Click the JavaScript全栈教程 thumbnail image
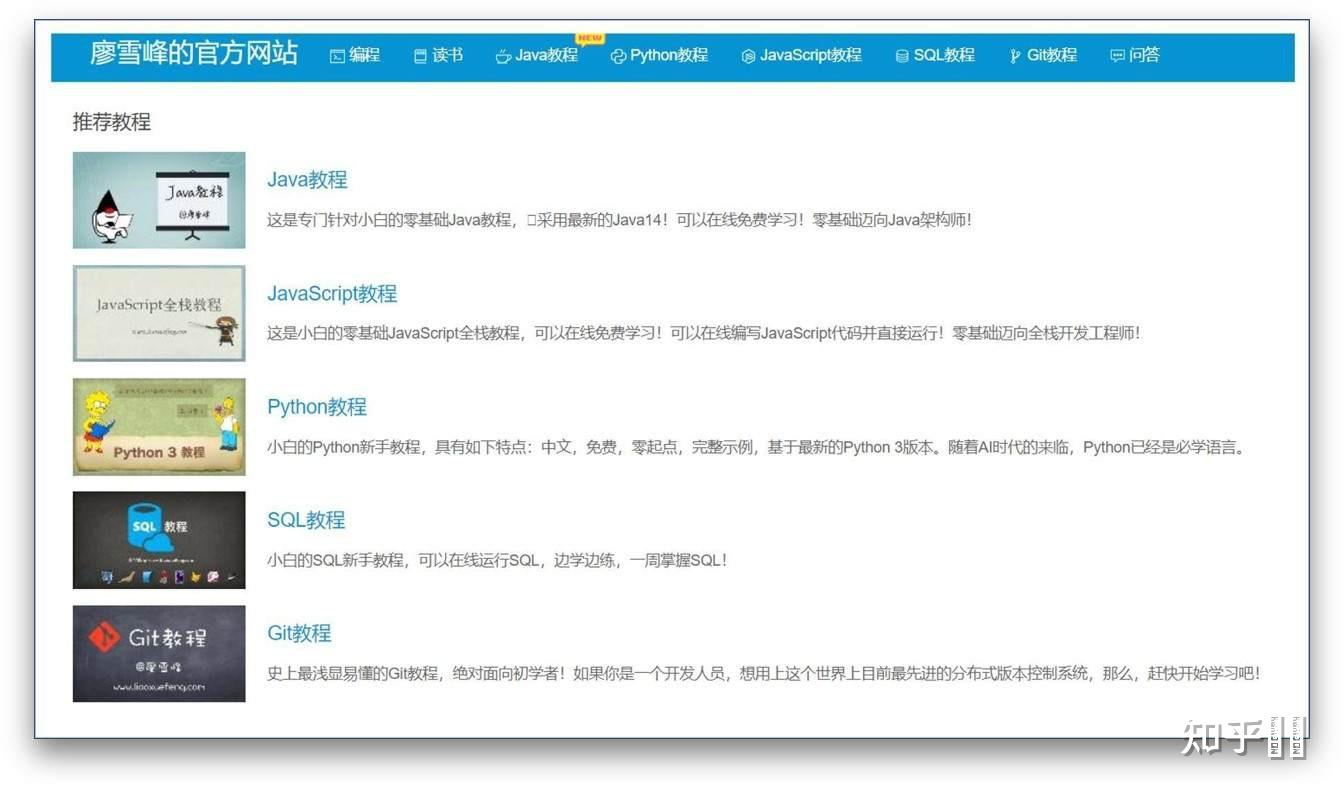This screenshot has height=787, width=1344. pyautogui.click(x=158, y=313)
